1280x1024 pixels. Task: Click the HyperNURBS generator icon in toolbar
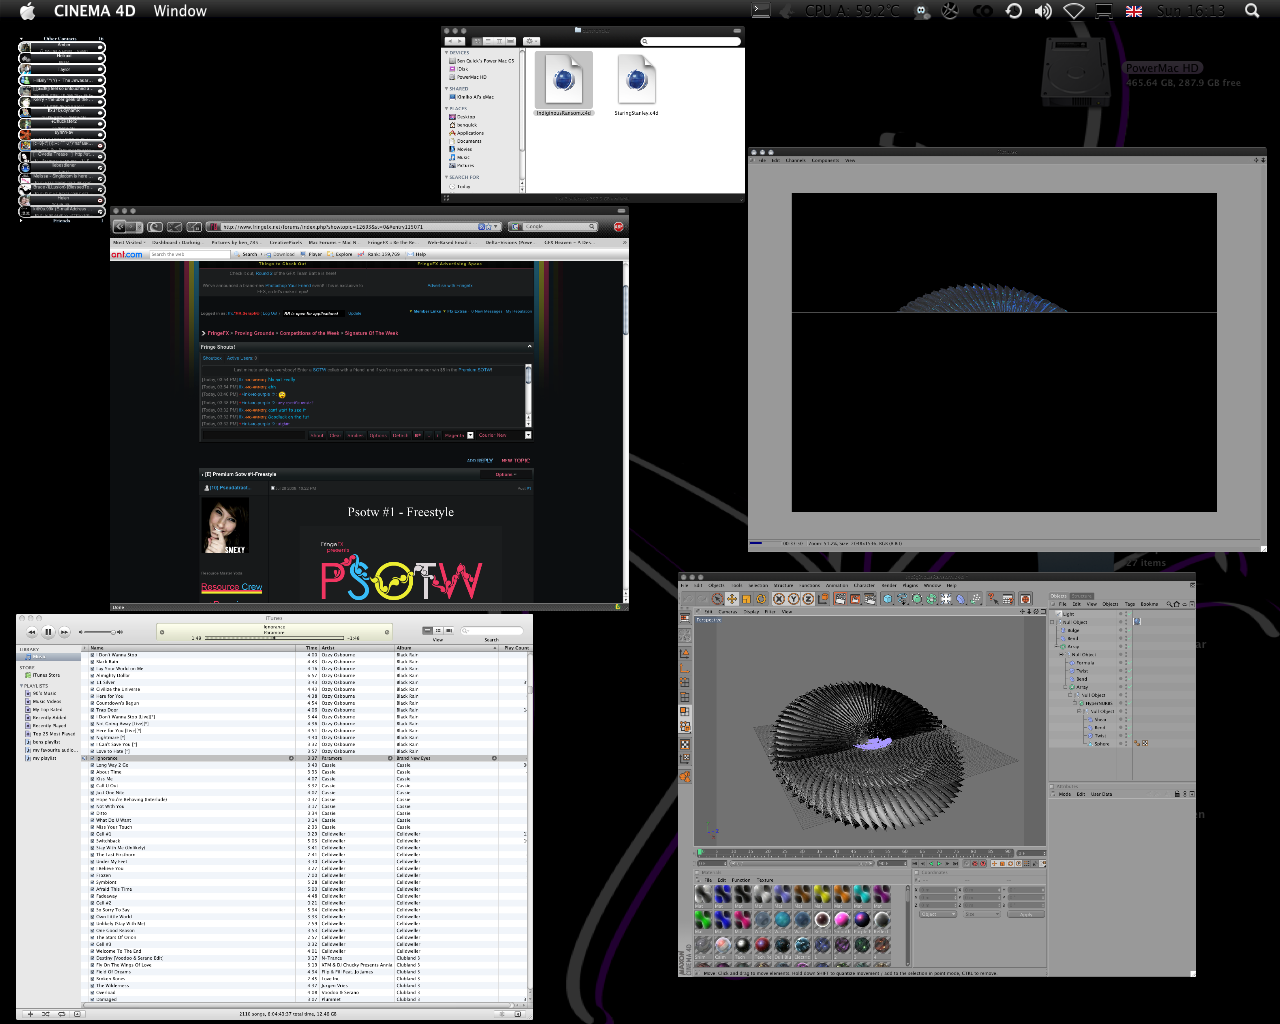pos(917,599)
